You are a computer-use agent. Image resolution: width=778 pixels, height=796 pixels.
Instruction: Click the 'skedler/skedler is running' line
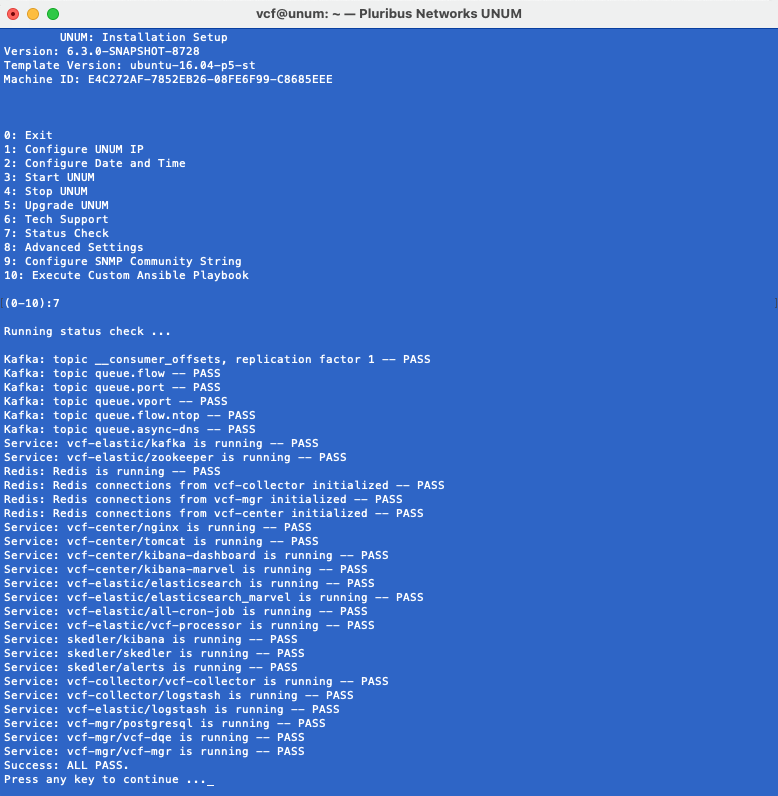pyautogui.click(x=154, y=653)
